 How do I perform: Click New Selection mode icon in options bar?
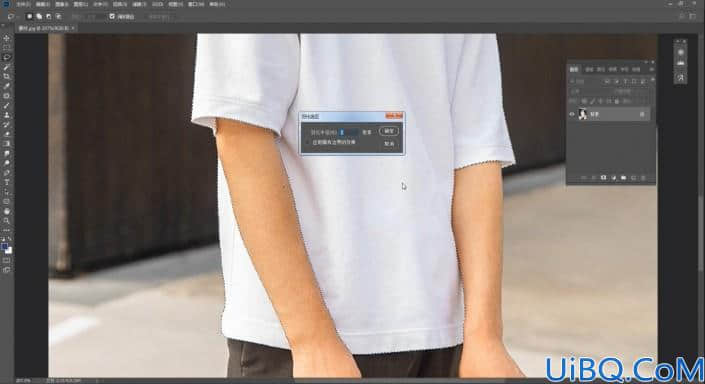pos(30,17)
